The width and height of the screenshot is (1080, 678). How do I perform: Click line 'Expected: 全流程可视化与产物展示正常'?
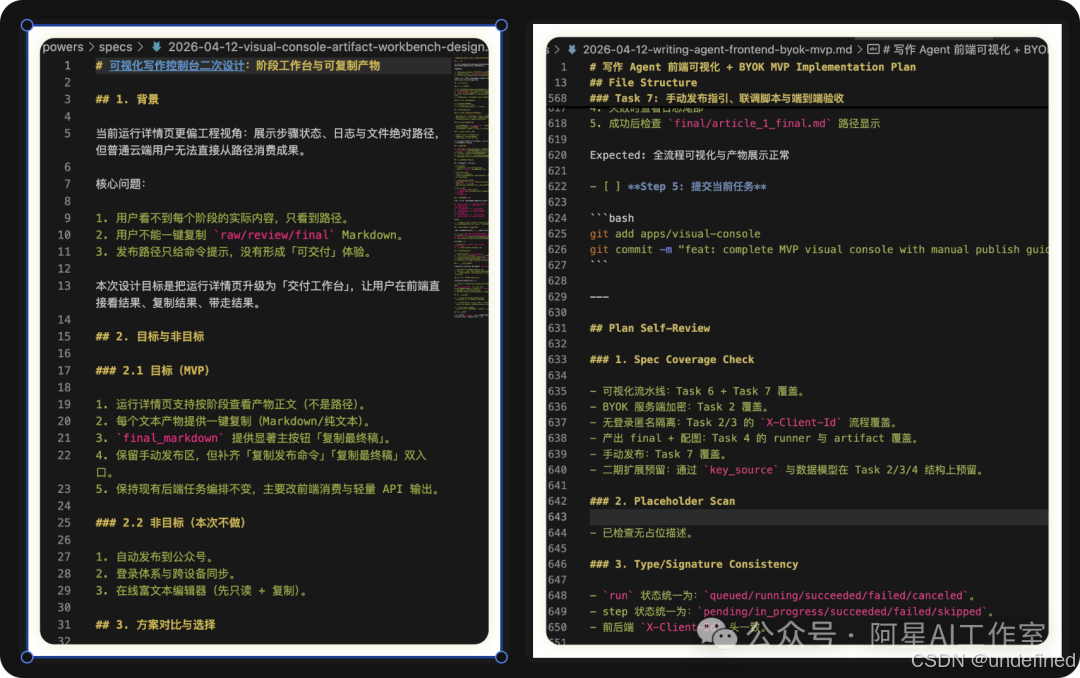pos(689,155)
